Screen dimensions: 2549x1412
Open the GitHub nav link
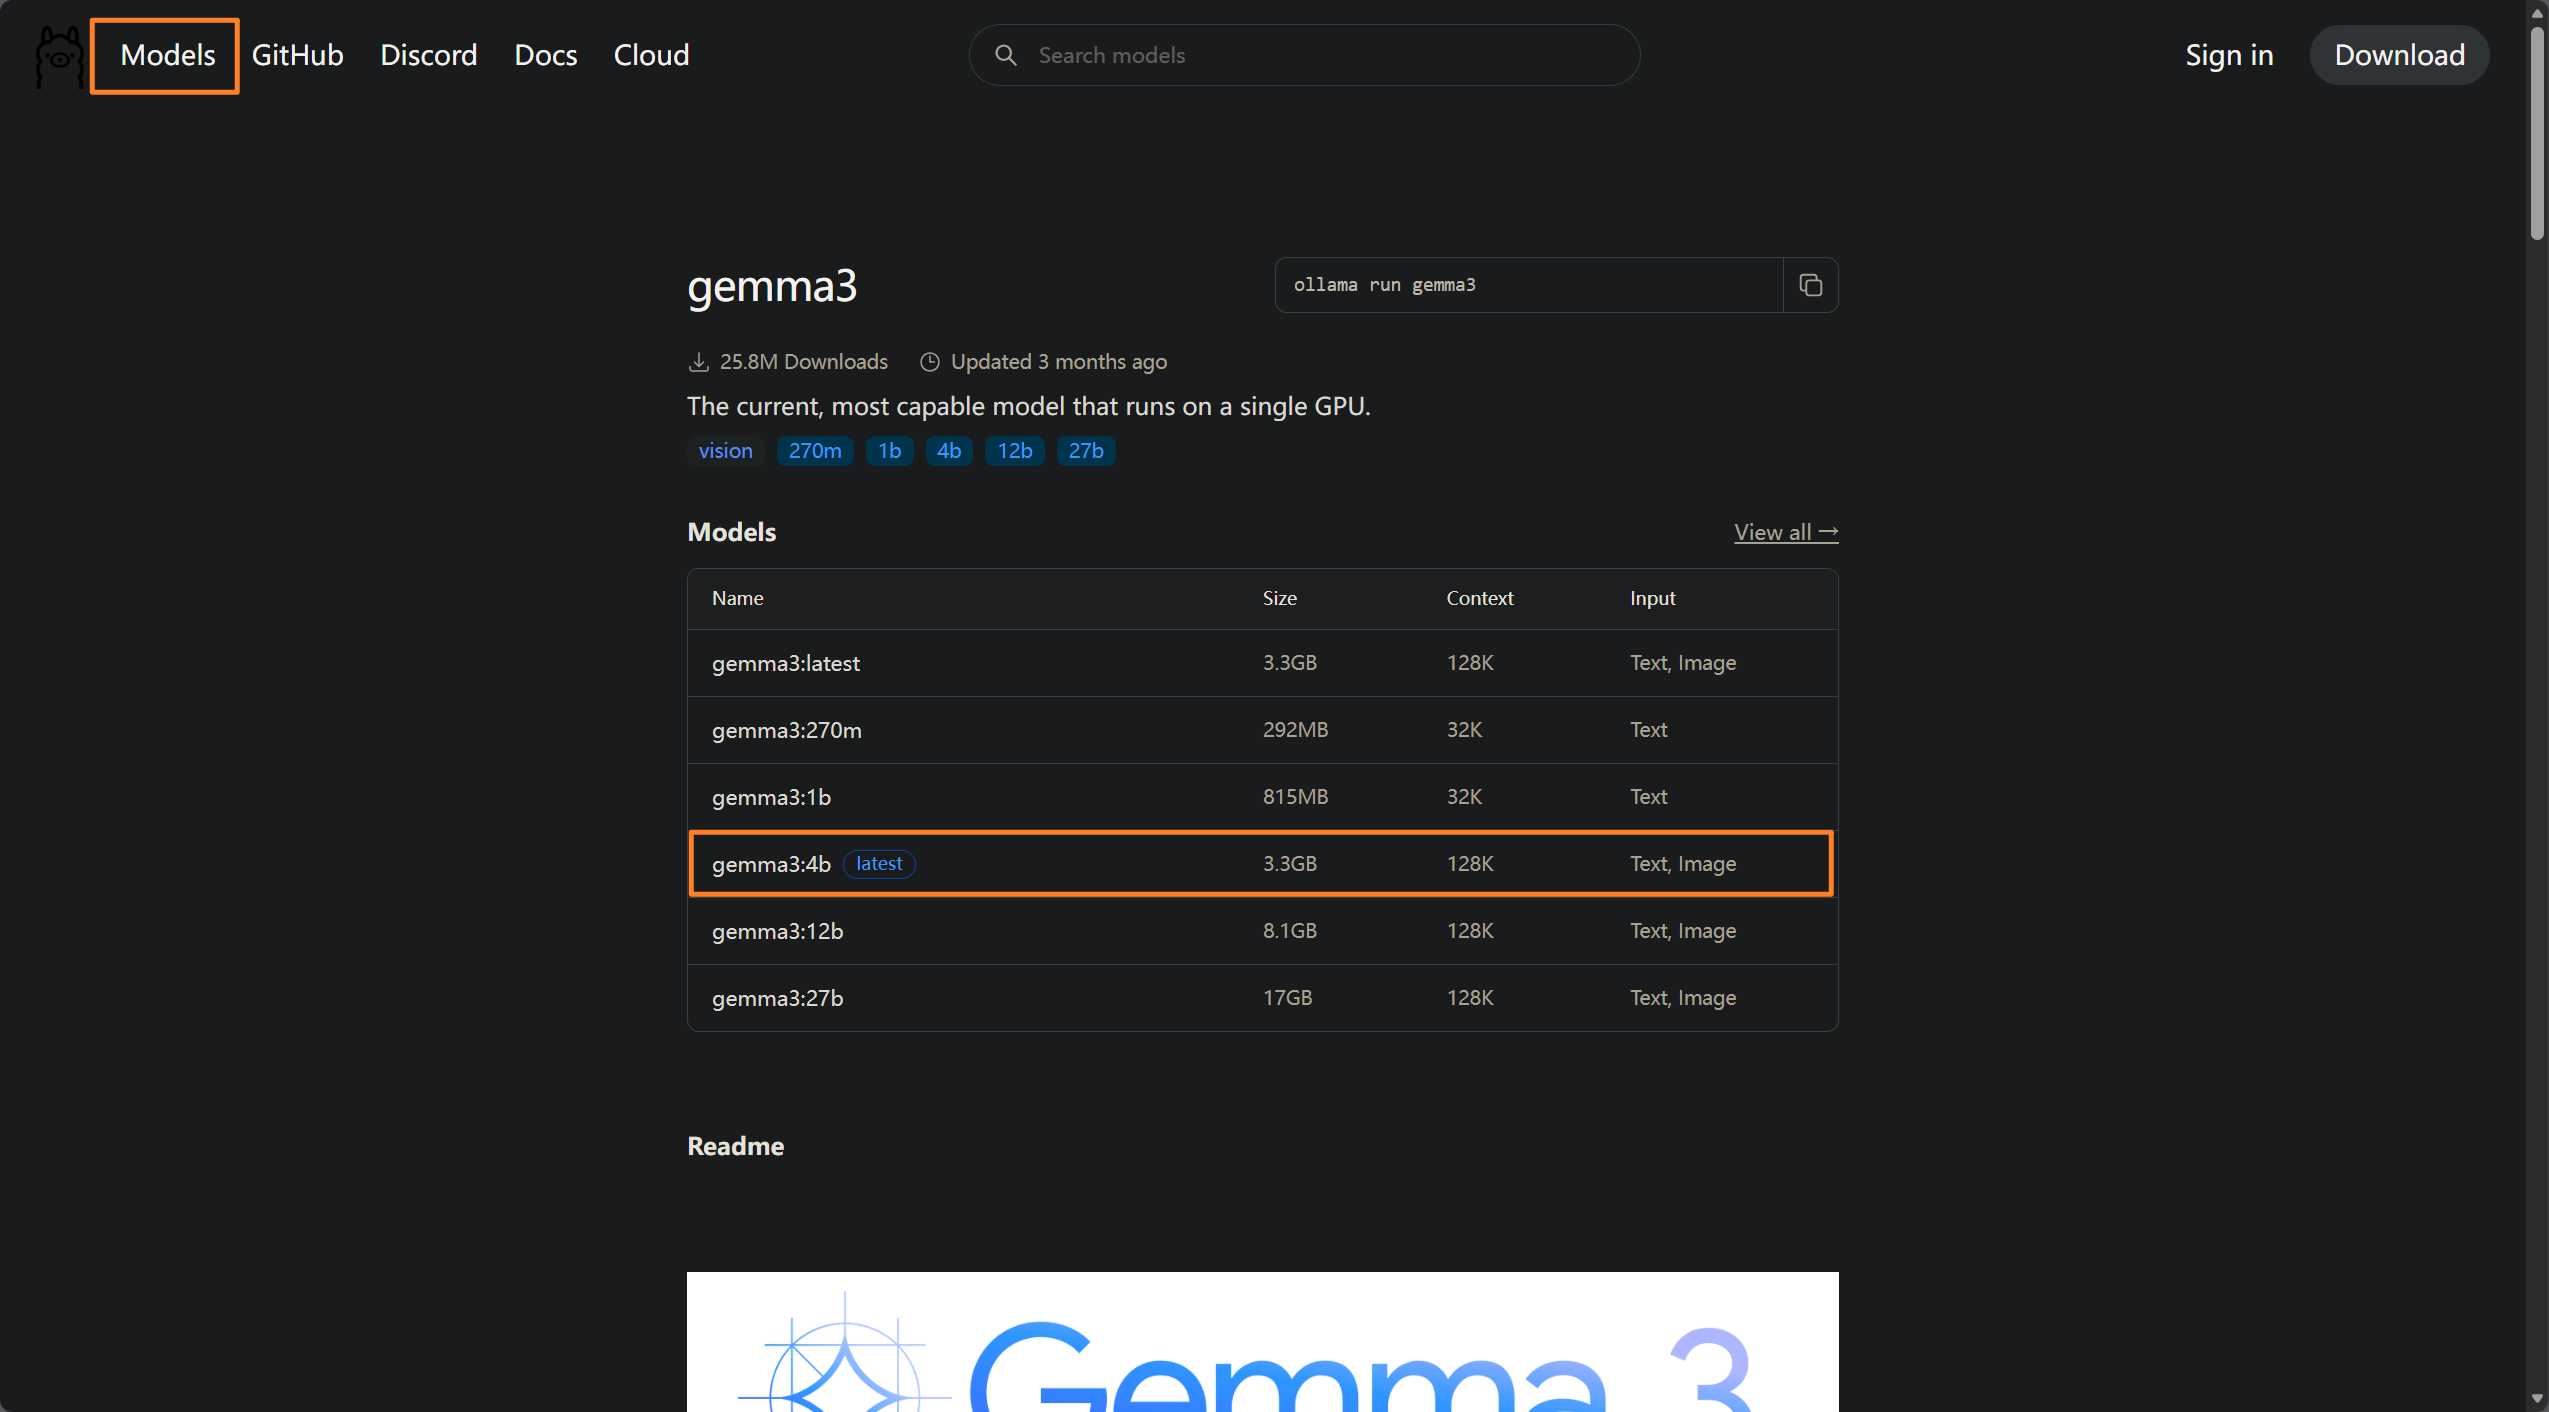297,55
